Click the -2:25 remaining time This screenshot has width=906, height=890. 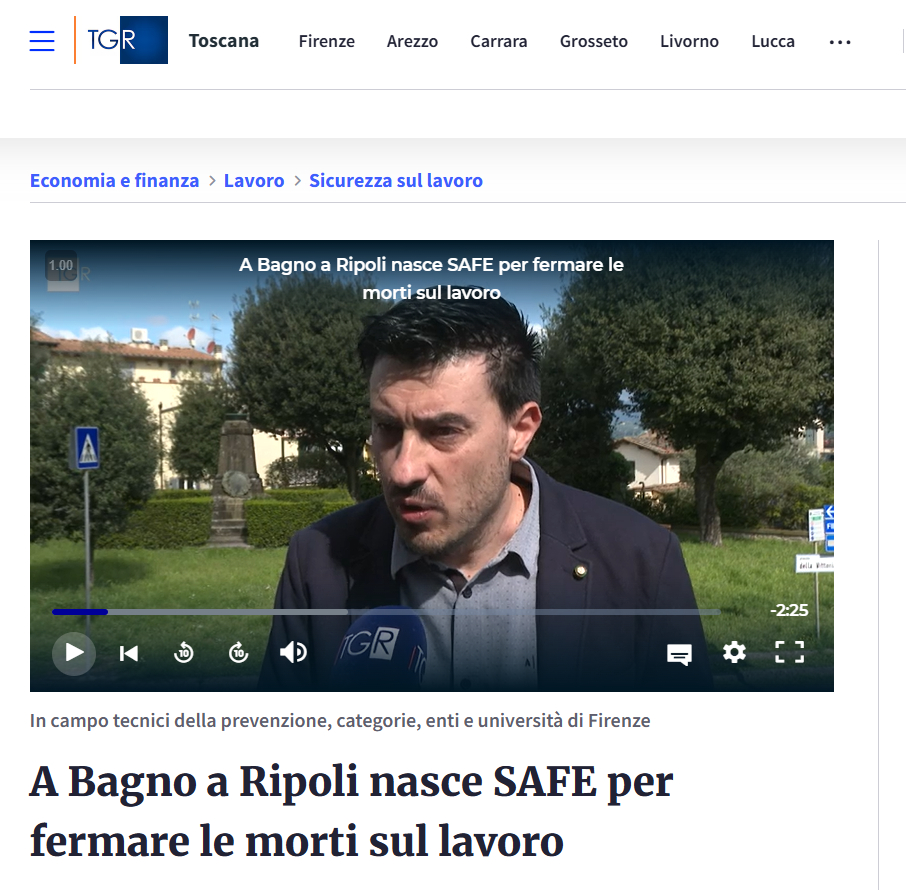click(x=789, y=610)
